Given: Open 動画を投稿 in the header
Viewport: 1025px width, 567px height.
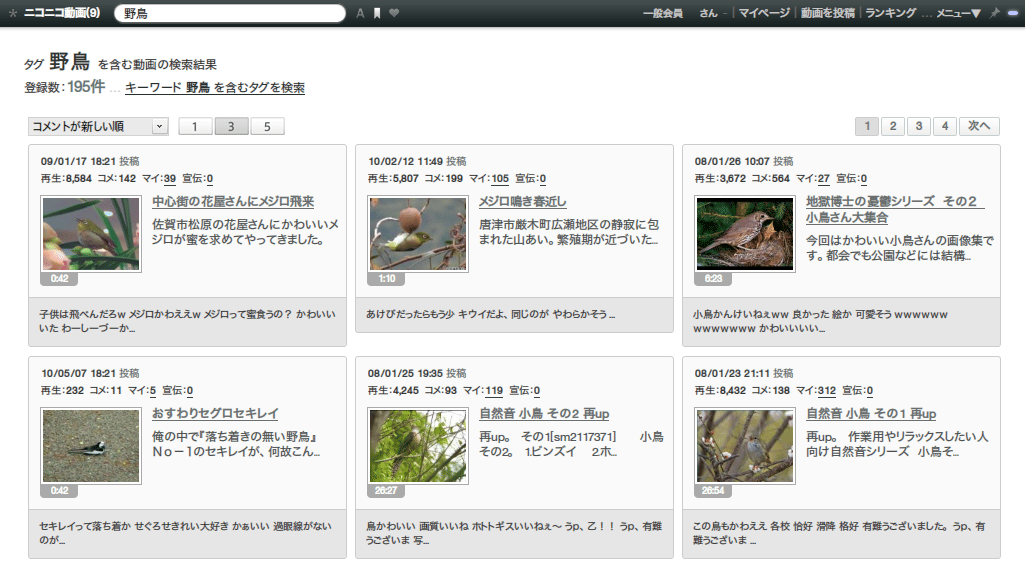Looking at the screenshot, I should (828, 13).
